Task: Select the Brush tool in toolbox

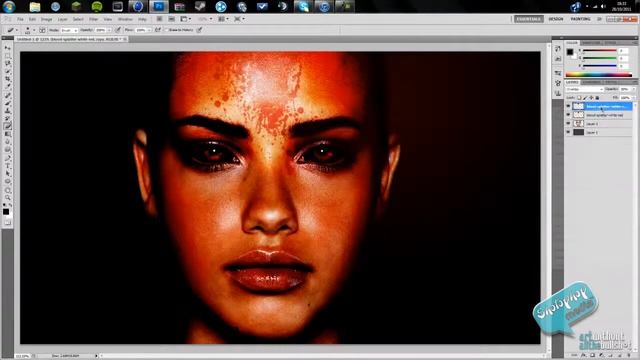Action: tap(8, 103)
